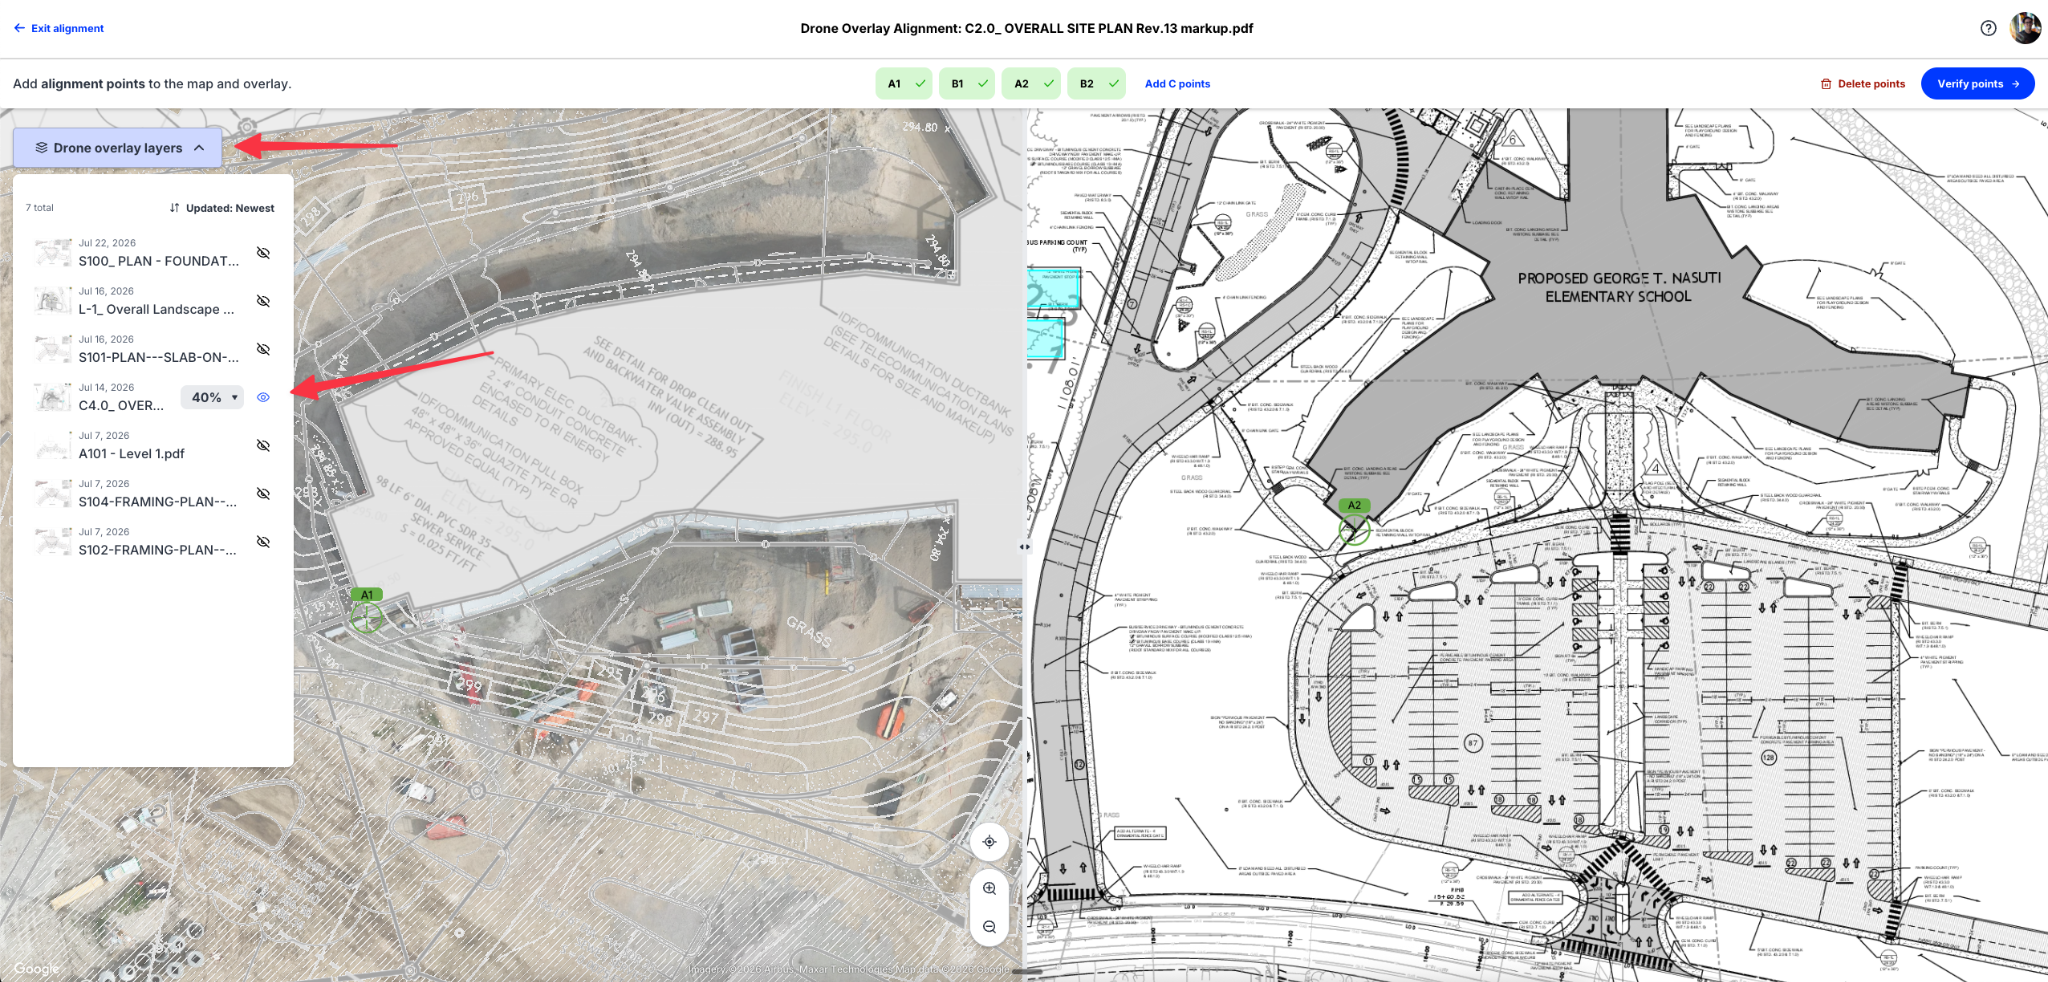Select the A2 alignment point chip
Screen dimensions: 2048x982
coord(1031,84)
